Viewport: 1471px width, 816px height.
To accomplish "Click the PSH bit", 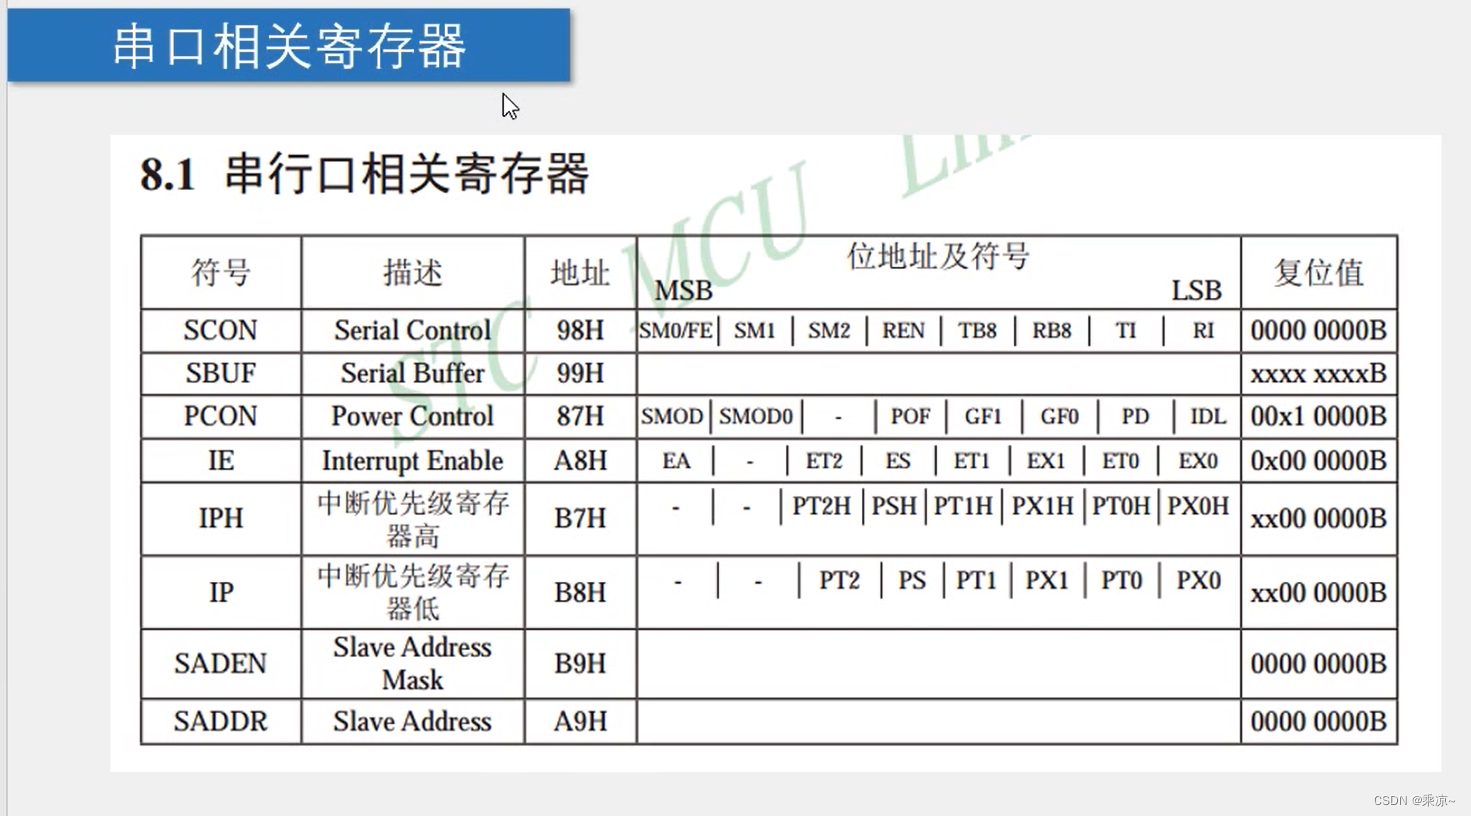I will (x=894, y=506).
